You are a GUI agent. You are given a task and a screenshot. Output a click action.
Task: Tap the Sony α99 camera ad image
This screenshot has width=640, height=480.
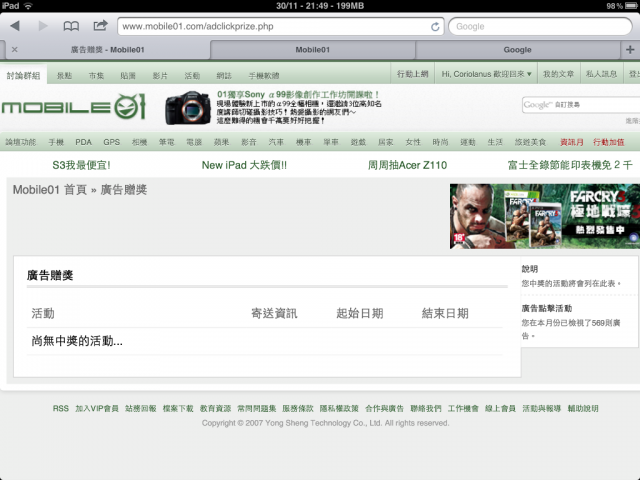(x=188, y=107)
